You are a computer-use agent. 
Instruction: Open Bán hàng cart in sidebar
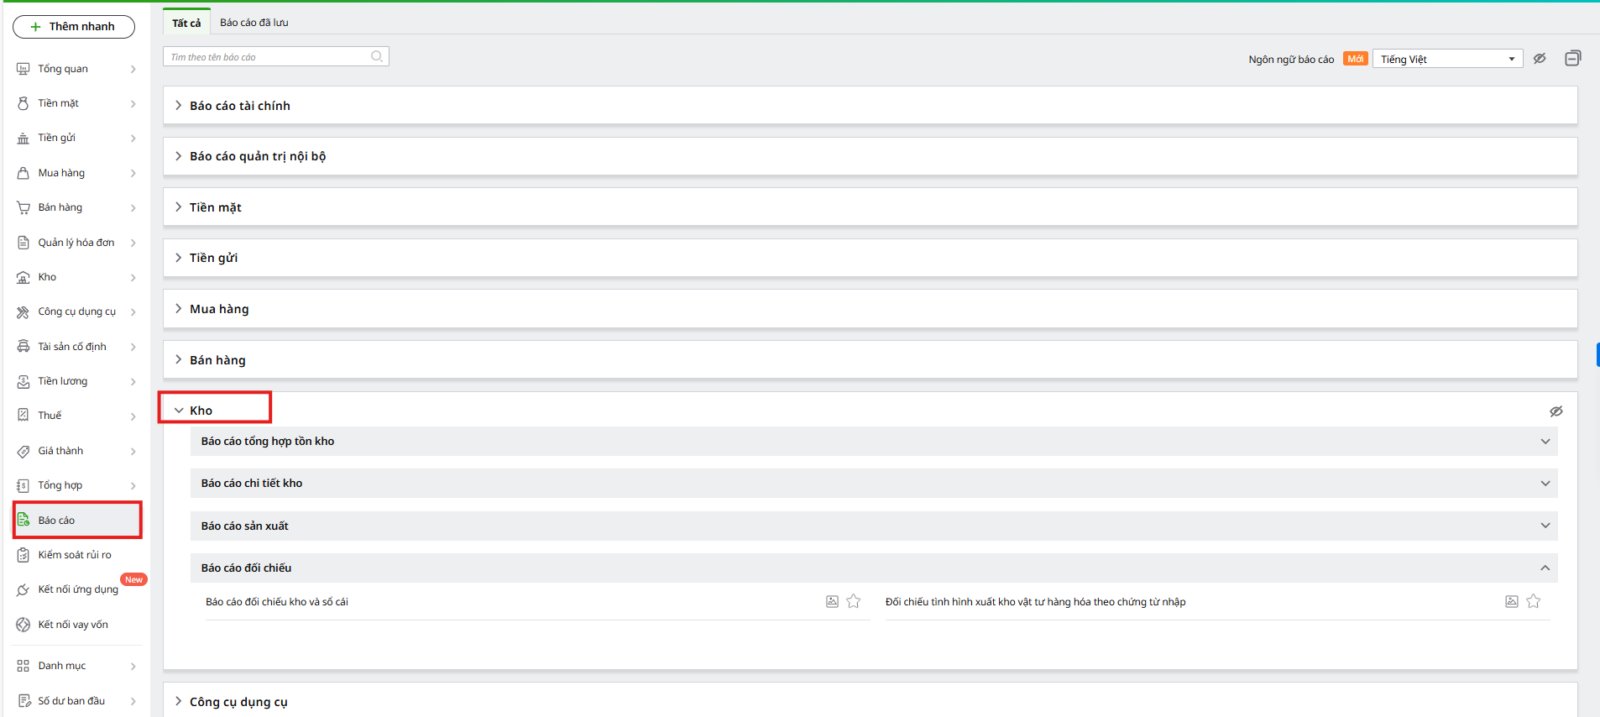(60, 208)
